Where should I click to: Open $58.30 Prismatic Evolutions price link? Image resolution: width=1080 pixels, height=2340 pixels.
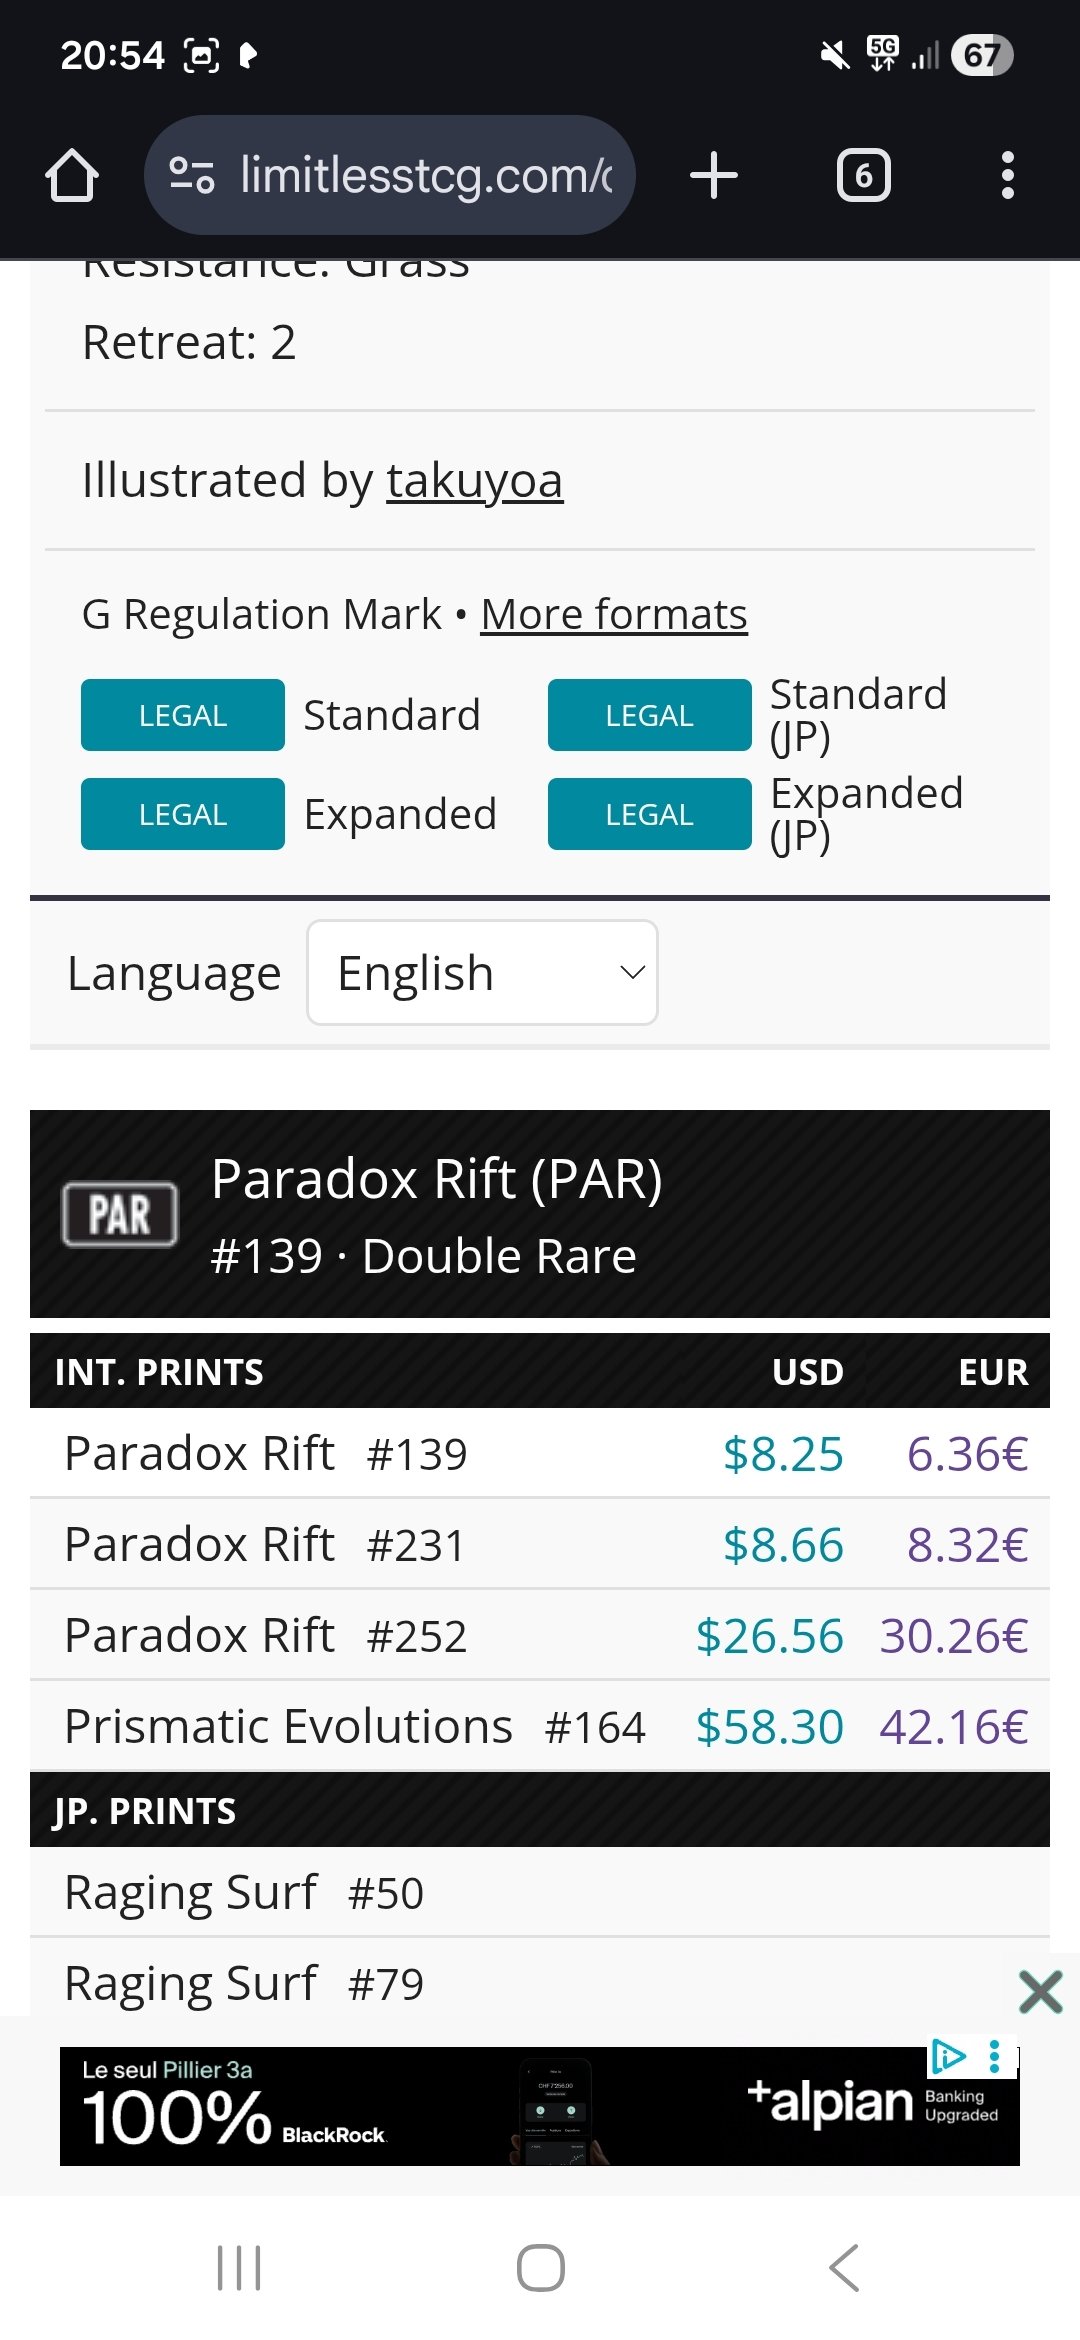click(x=769, y=1727)
